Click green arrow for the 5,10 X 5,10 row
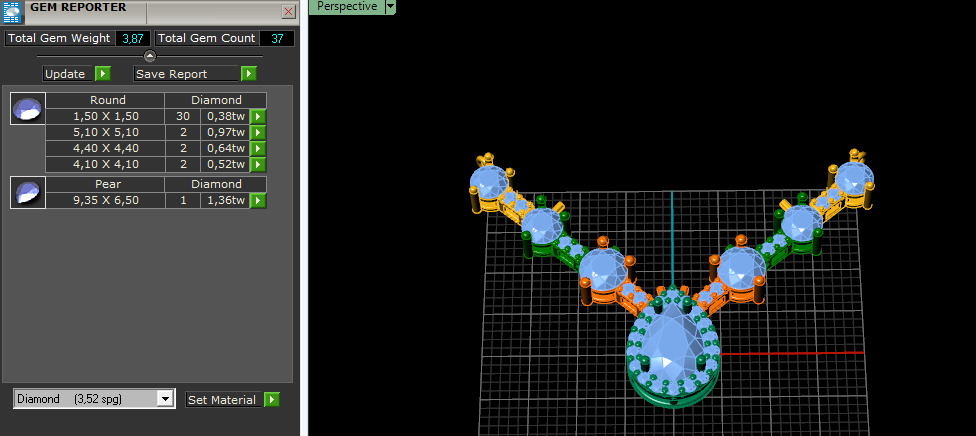Viewport: 976px width, 436px height. coord(258,133)
